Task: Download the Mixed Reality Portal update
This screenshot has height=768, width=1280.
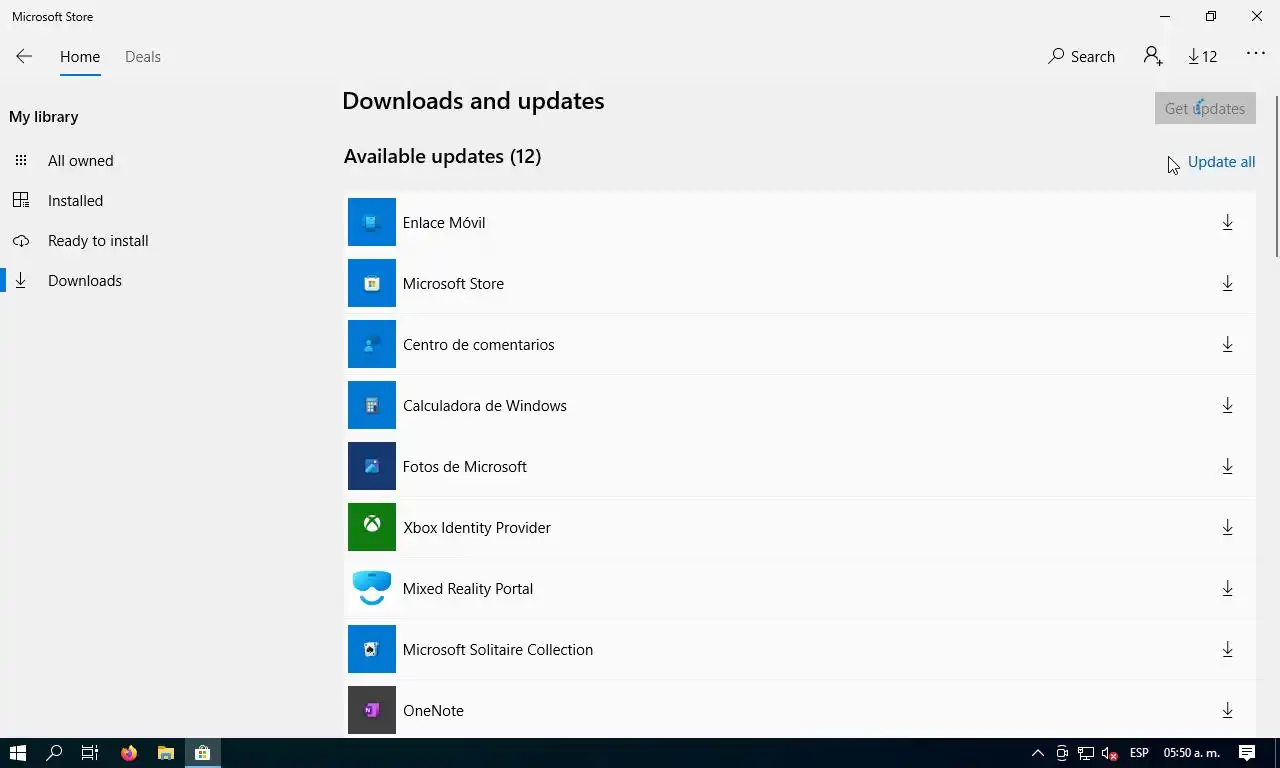Action: click(x=1227, y=588)
